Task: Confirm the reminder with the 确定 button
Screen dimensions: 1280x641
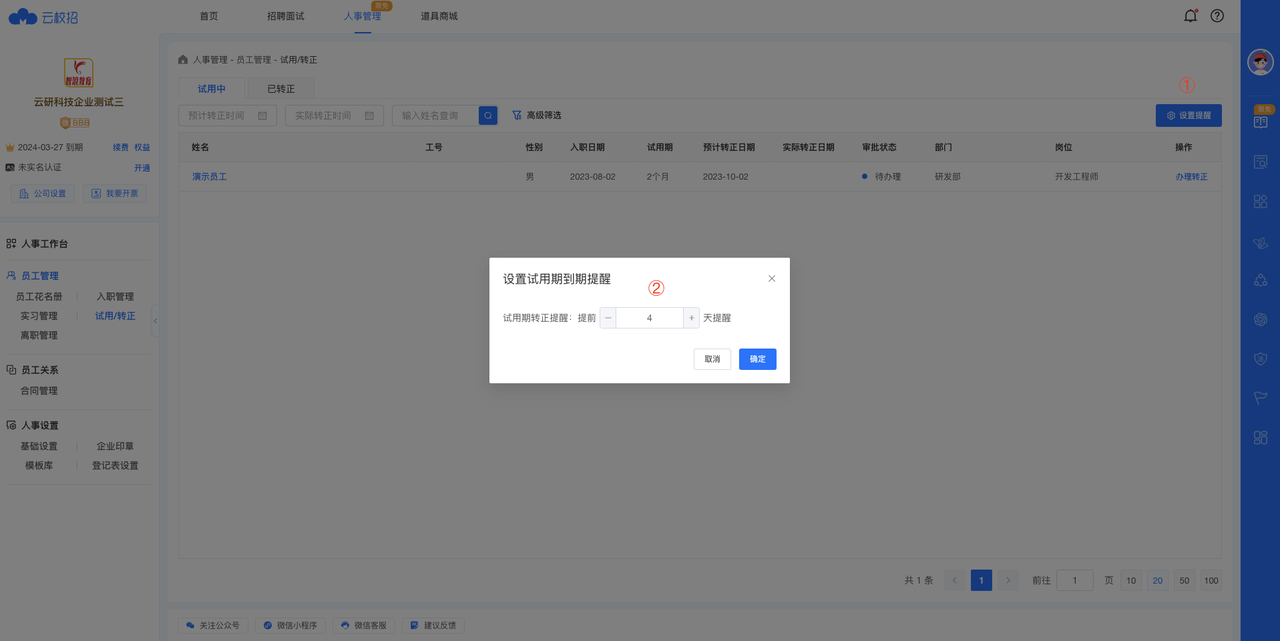Action: coord(757,358)
